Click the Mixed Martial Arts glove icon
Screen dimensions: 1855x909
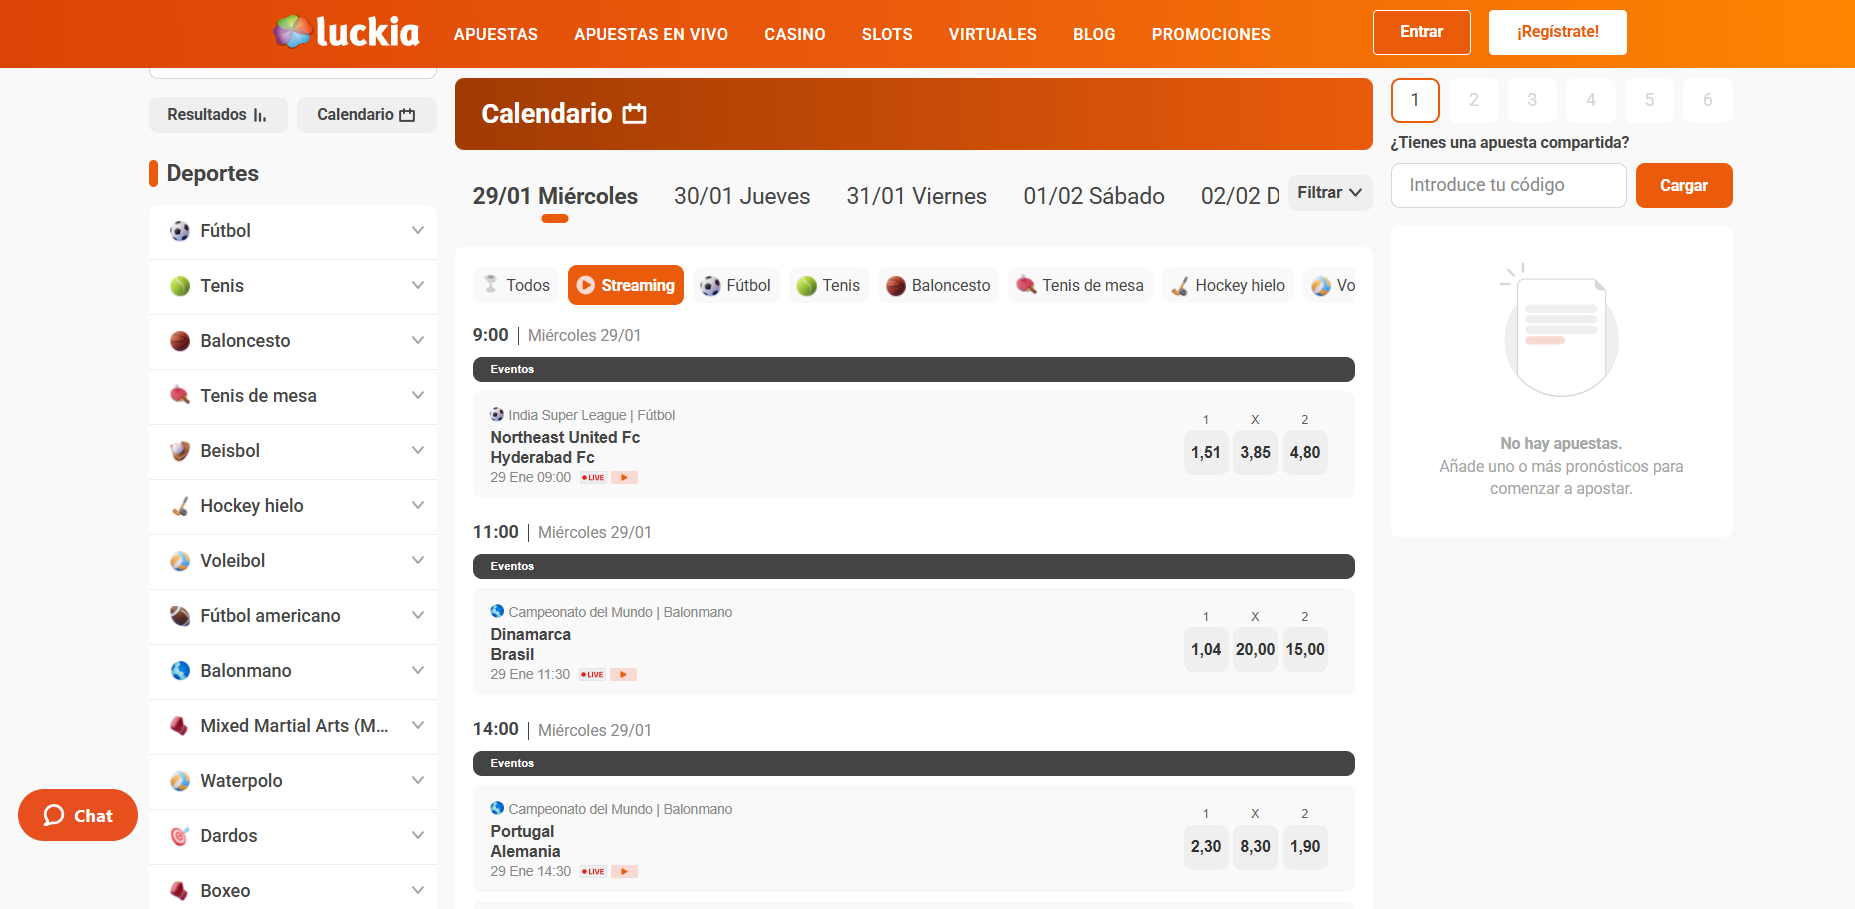click(180, 726)
